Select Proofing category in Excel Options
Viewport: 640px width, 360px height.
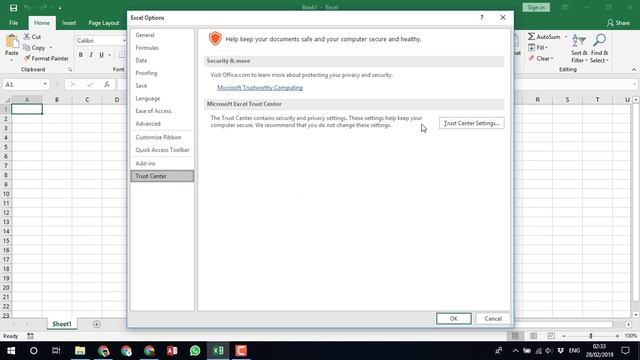162,73
